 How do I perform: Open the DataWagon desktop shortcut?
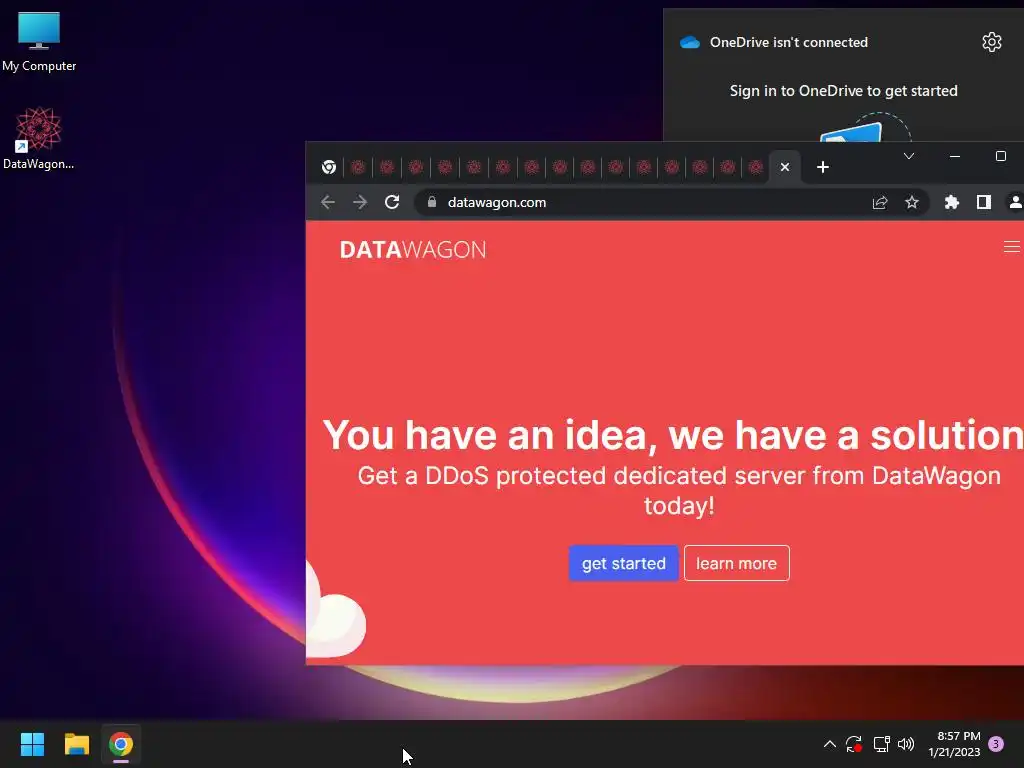[39, 138]
